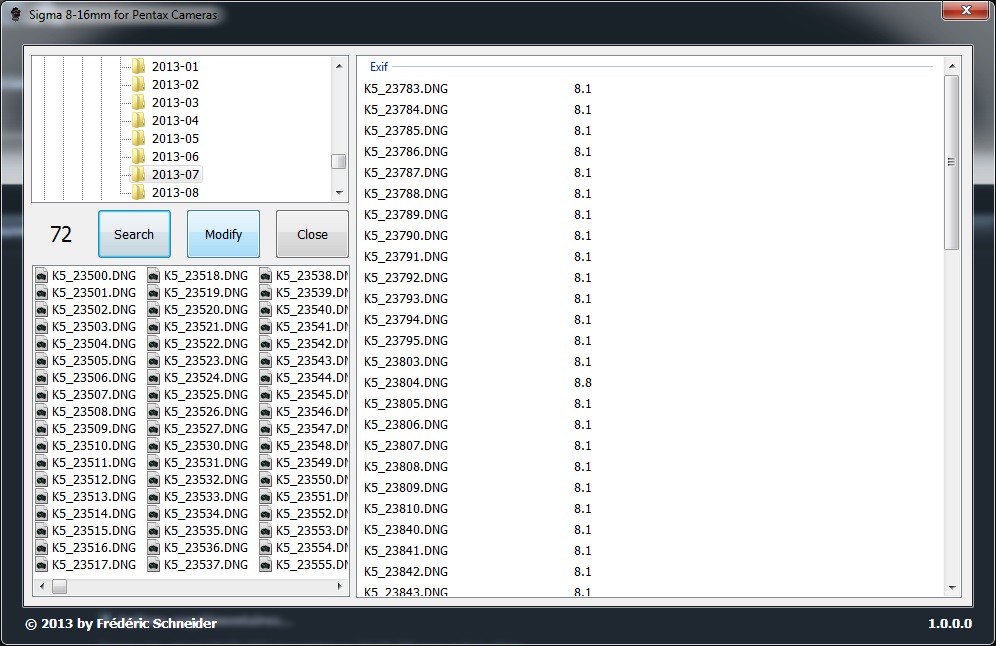The image size is (996, 646).
Task: Click the Exif panel vertical scrollbar thumb
Action: 952,162
